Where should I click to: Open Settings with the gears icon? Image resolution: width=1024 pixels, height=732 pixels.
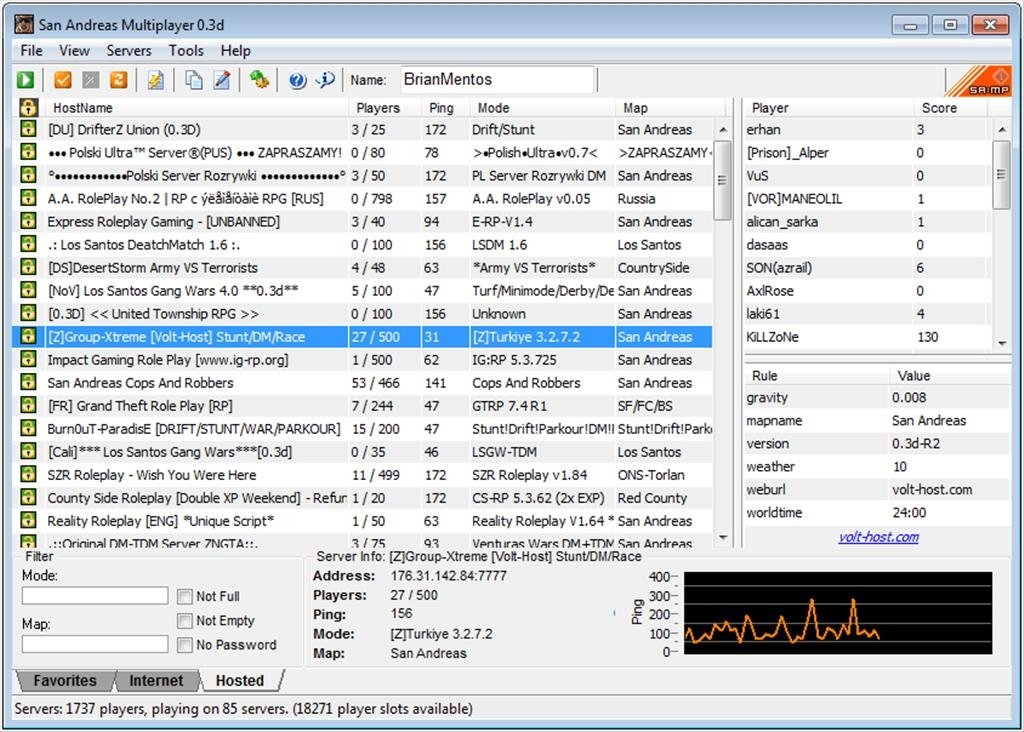259,80
